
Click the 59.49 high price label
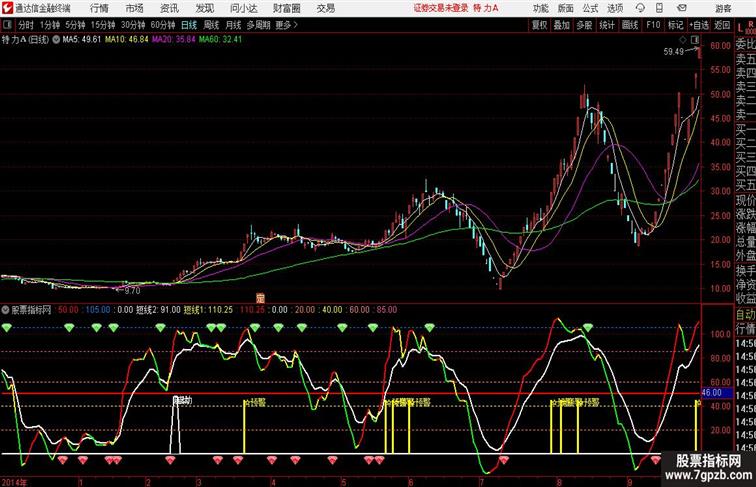(674, 51)
